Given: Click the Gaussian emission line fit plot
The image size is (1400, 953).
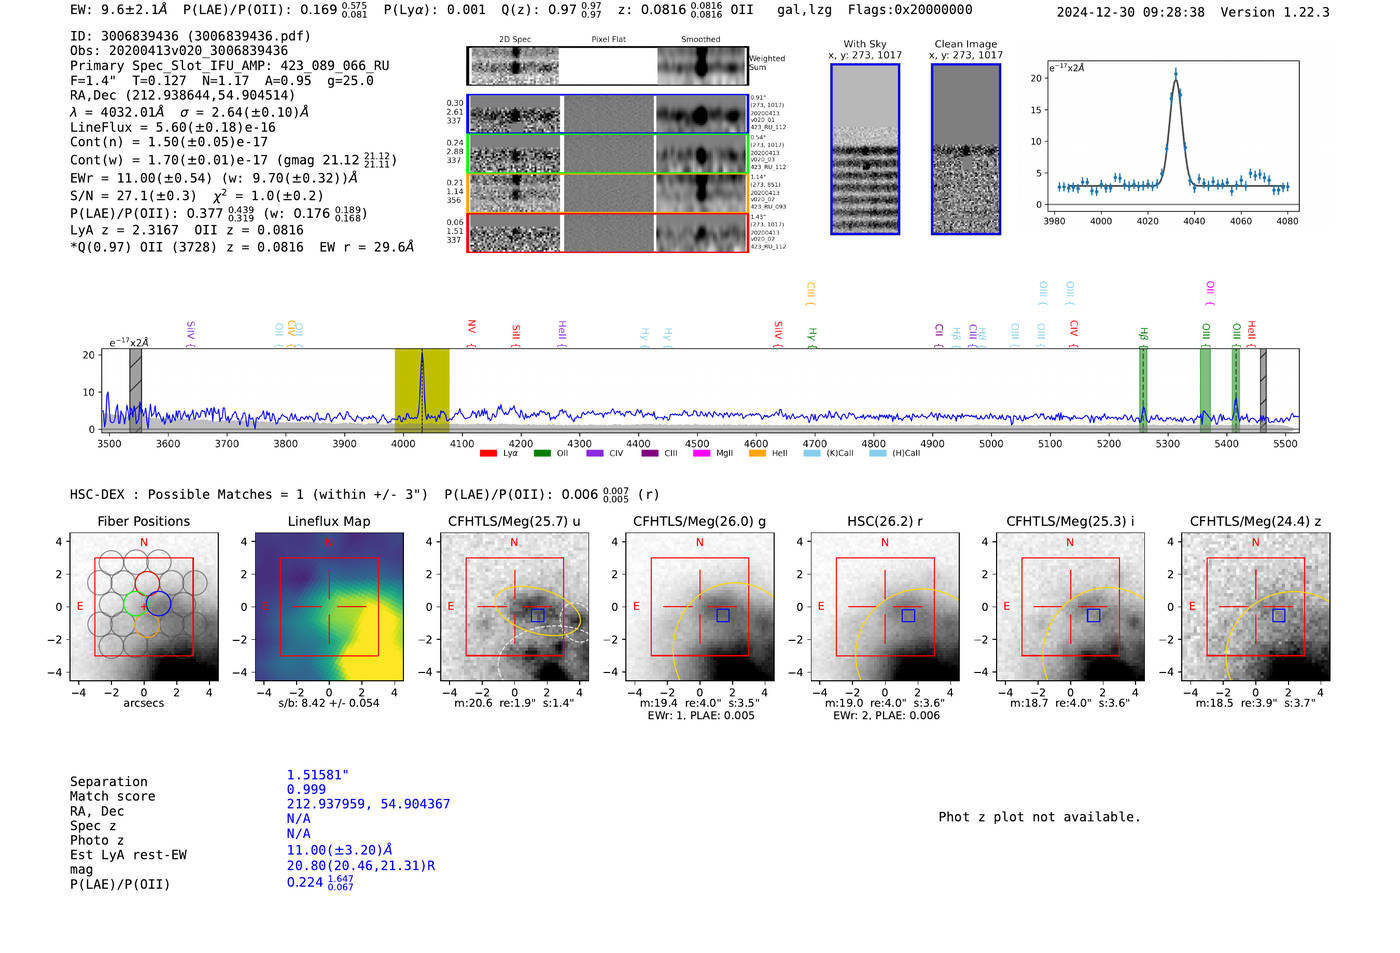Looking at the screenshot, I should (1172, 136).
